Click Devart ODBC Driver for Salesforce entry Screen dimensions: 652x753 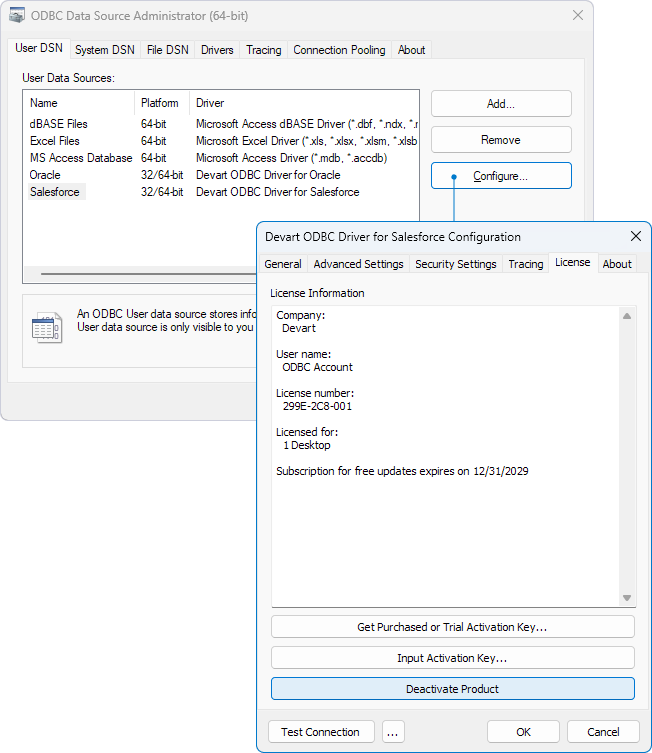[x=278, y=192]
